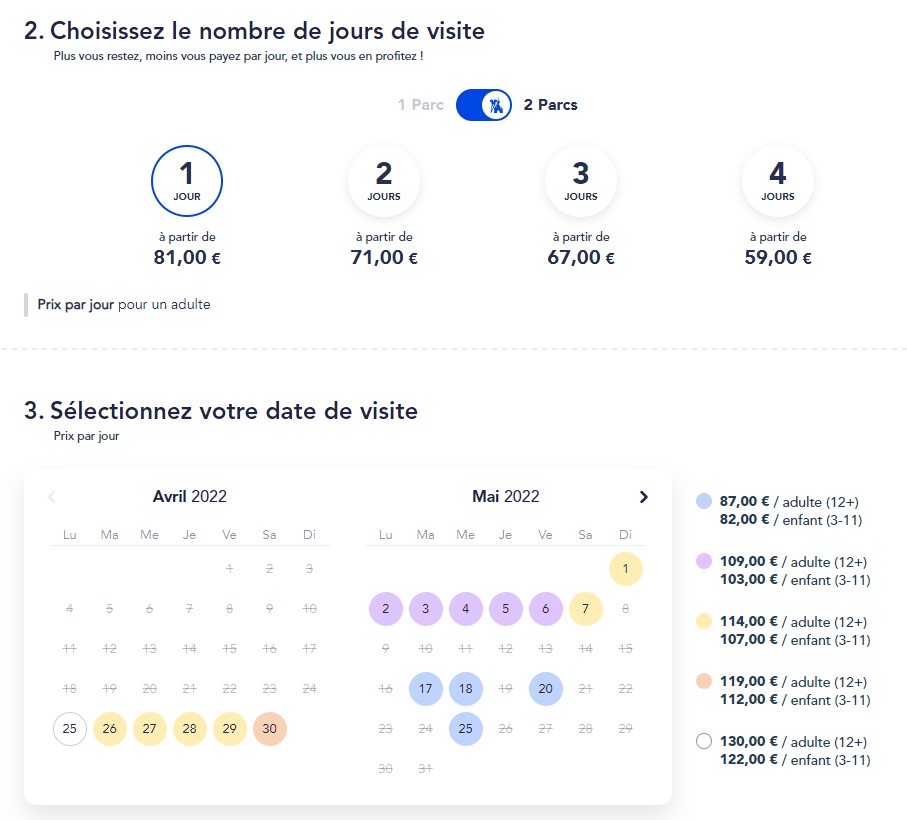This screenshot has width=907, height=820.
Task: Select May 25 in the calendar
Action: tap(465, 729)
